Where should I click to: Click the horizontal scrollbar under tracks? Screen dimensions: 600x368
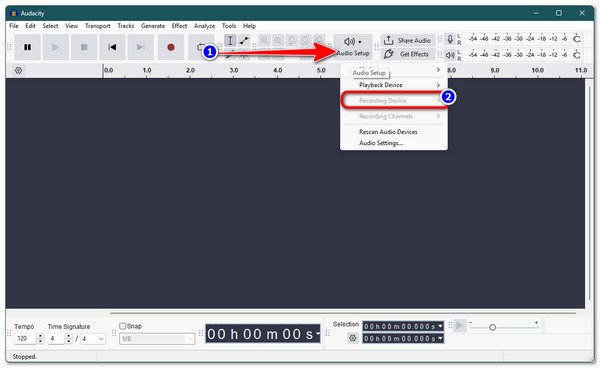(343, 313)
